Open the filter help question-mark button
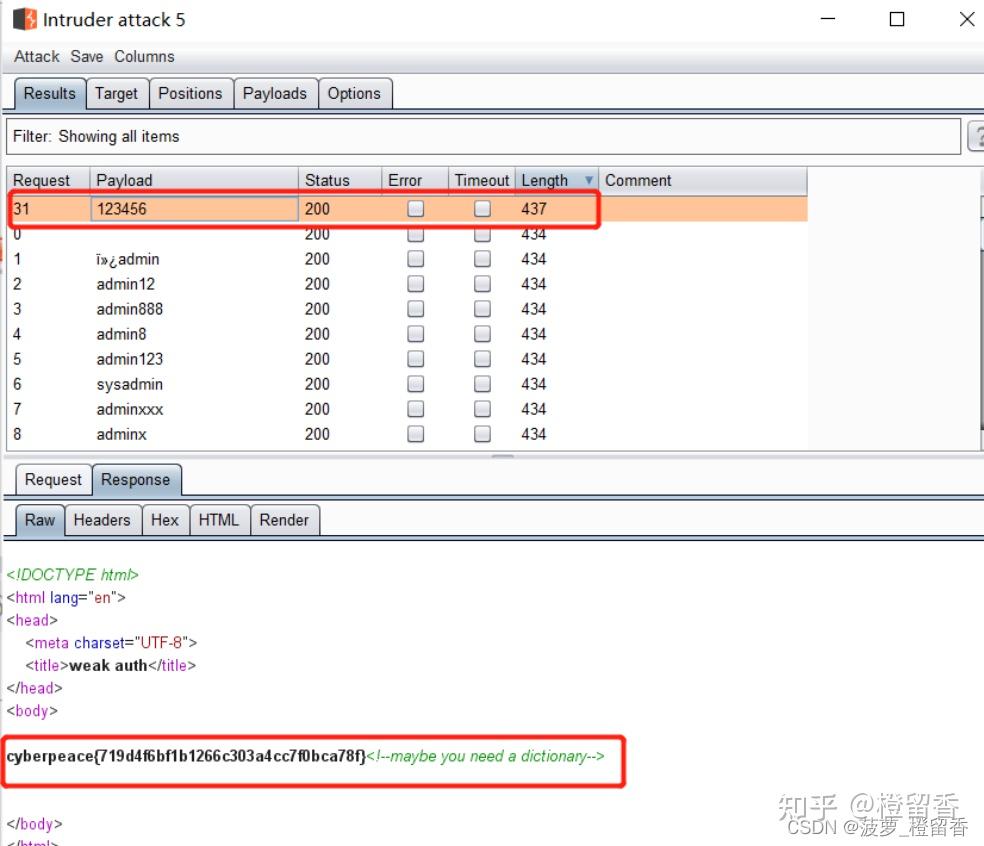The width and height of the screenshot is (984, 846). 976,136
